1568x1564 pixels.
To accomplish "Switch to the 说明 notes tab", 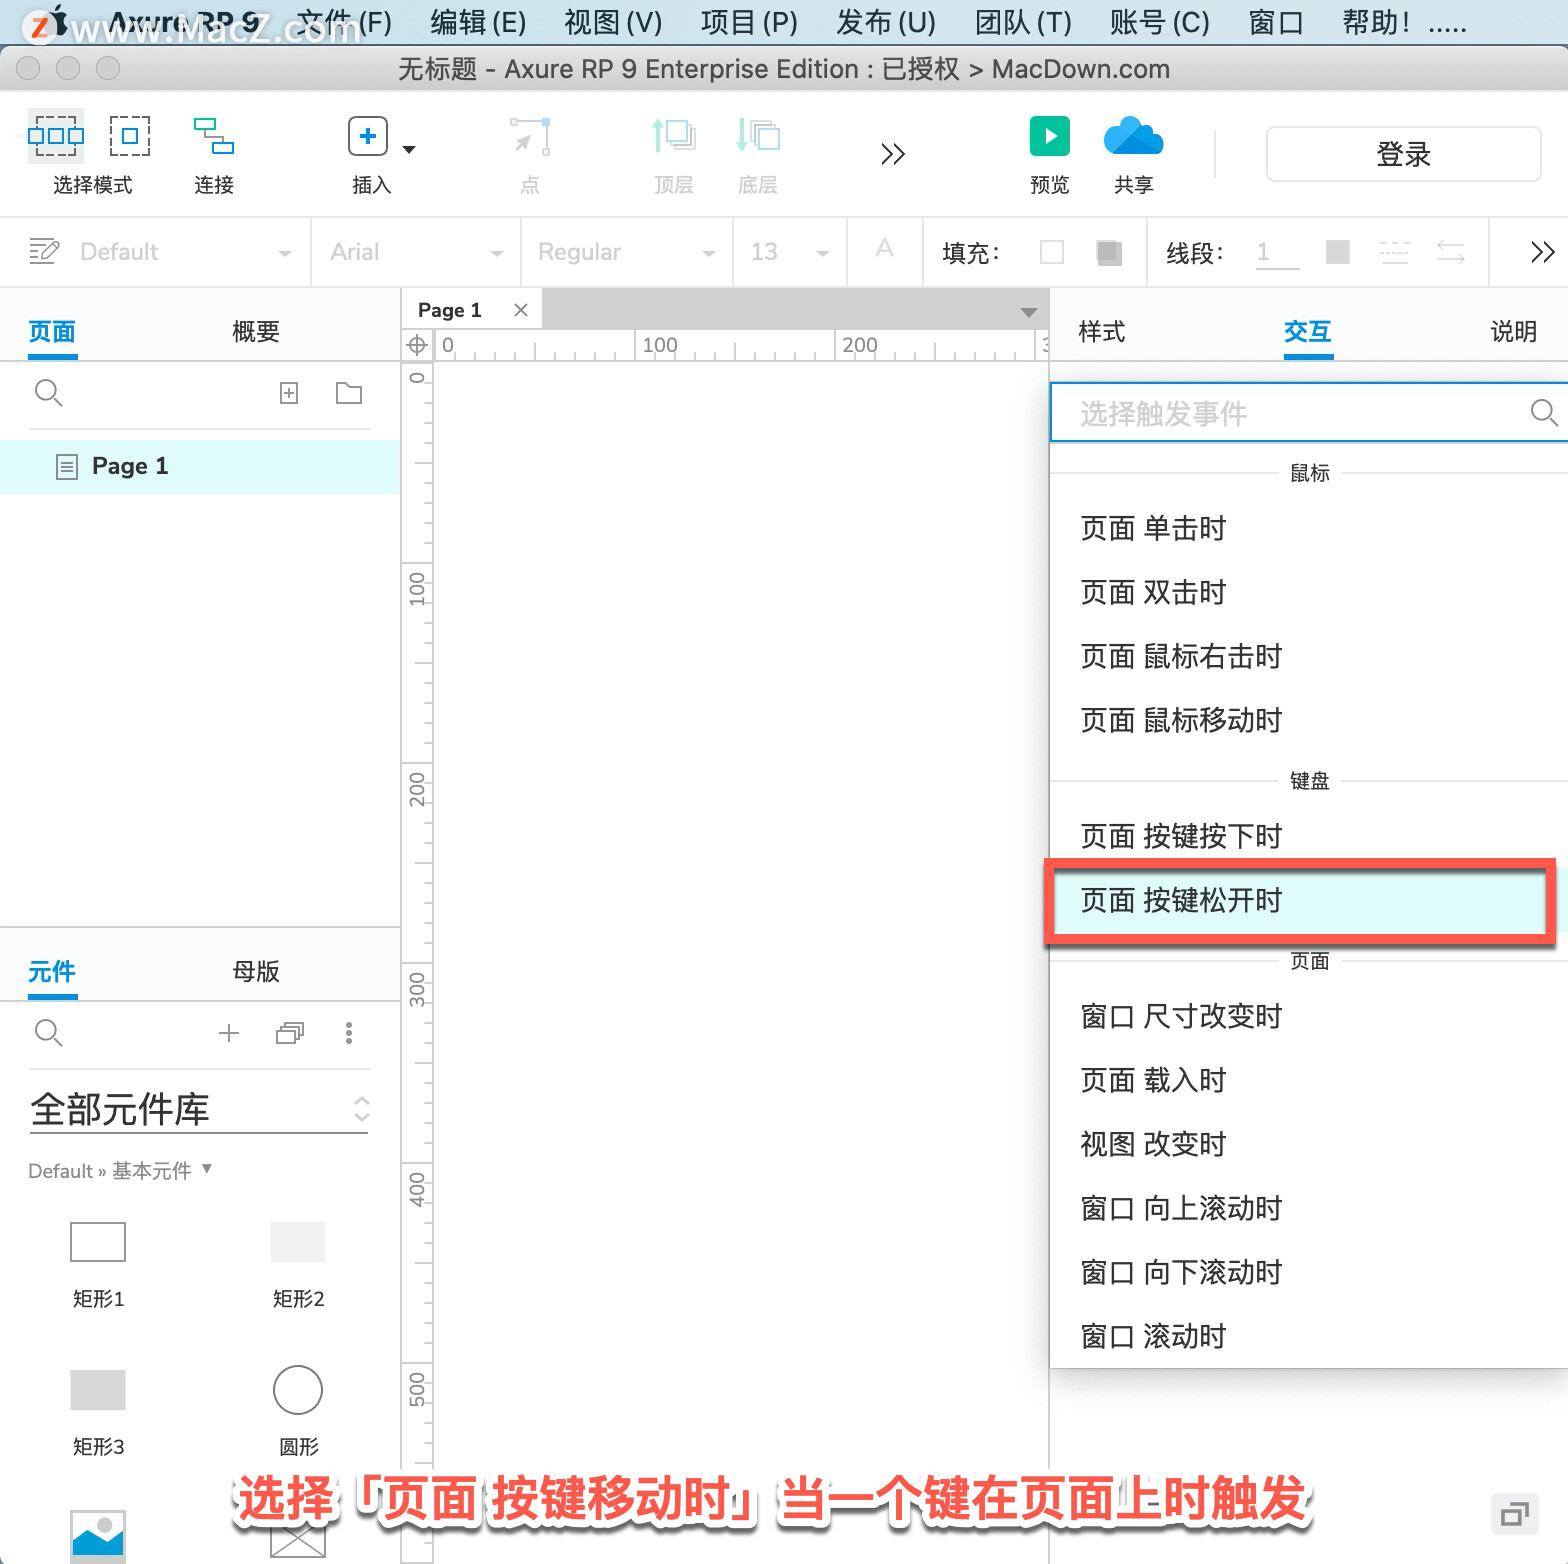I will click(x=1514, y=332).
